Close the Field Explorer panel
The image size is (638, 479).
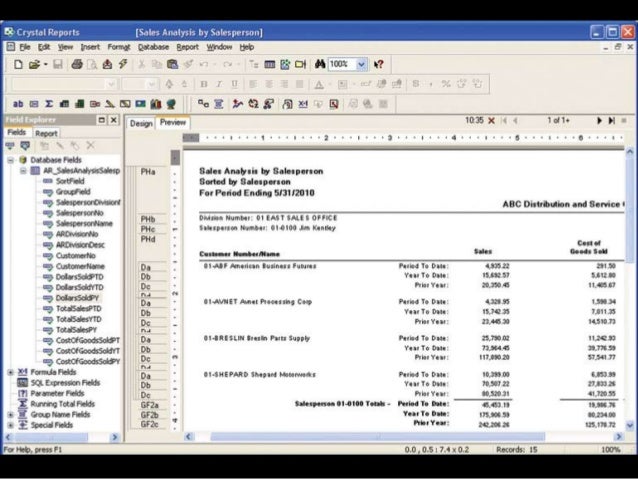114,120
